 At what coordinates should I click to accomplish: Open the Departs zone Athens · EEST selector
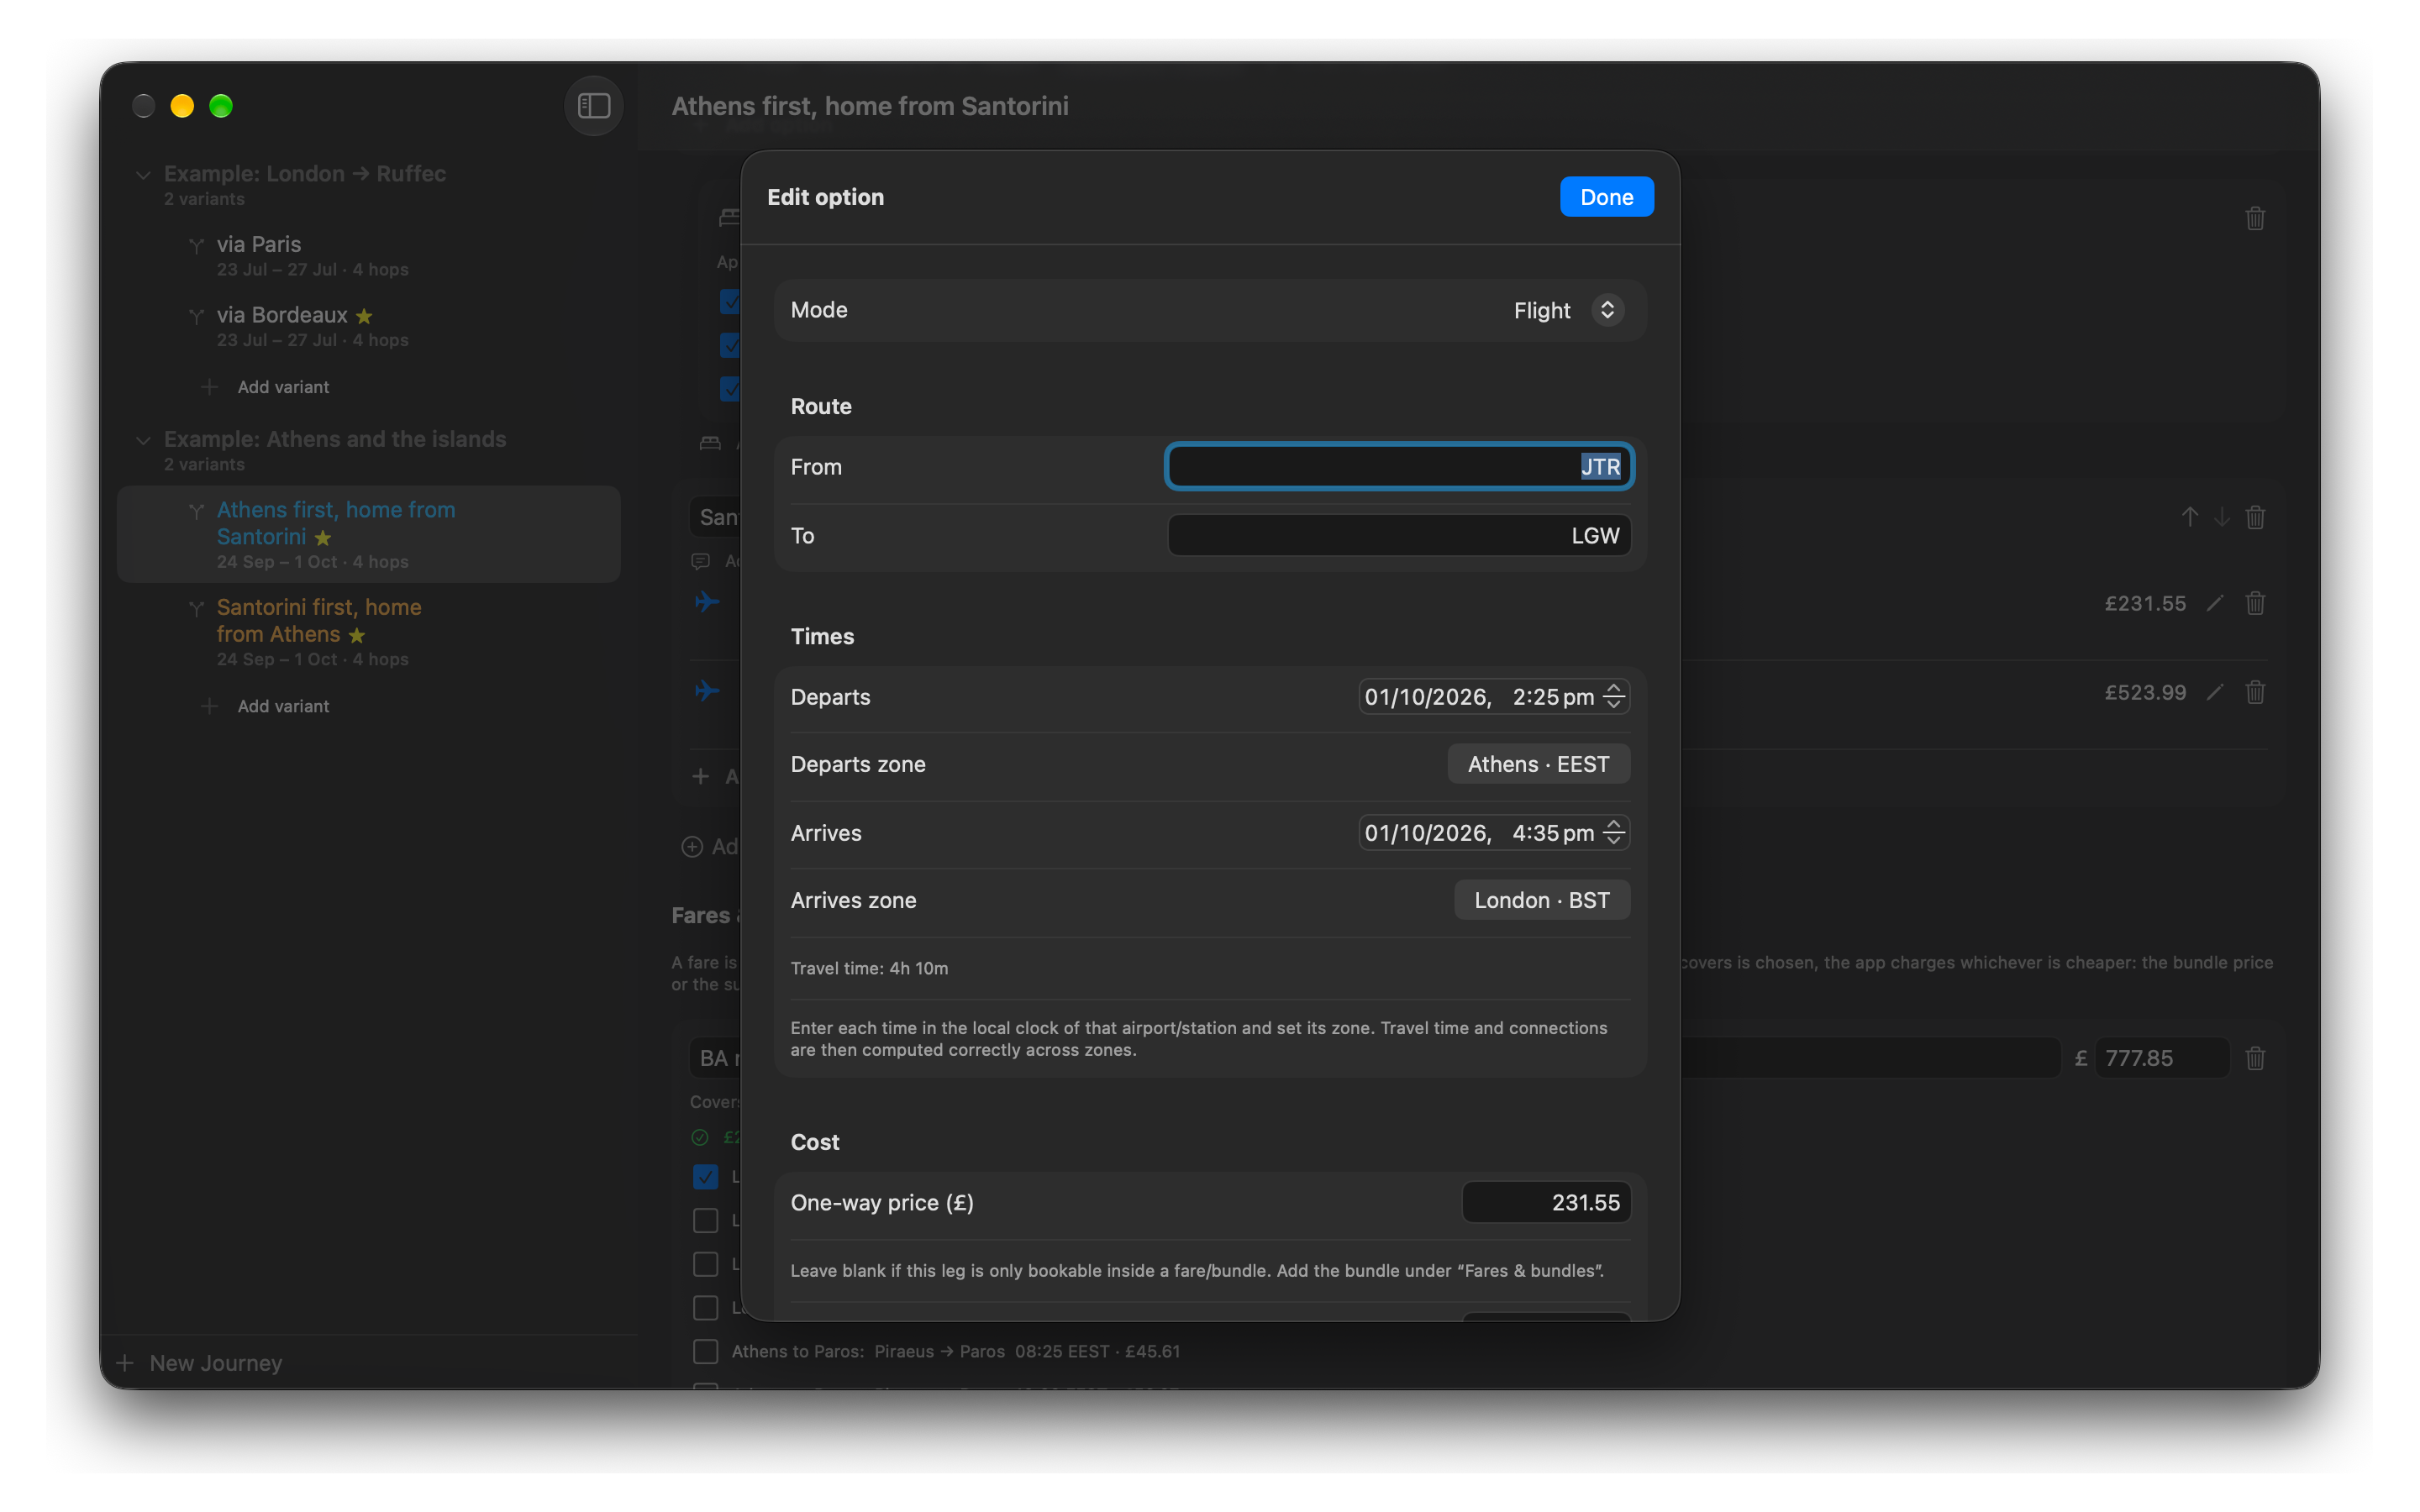(x=1538, y=764)
